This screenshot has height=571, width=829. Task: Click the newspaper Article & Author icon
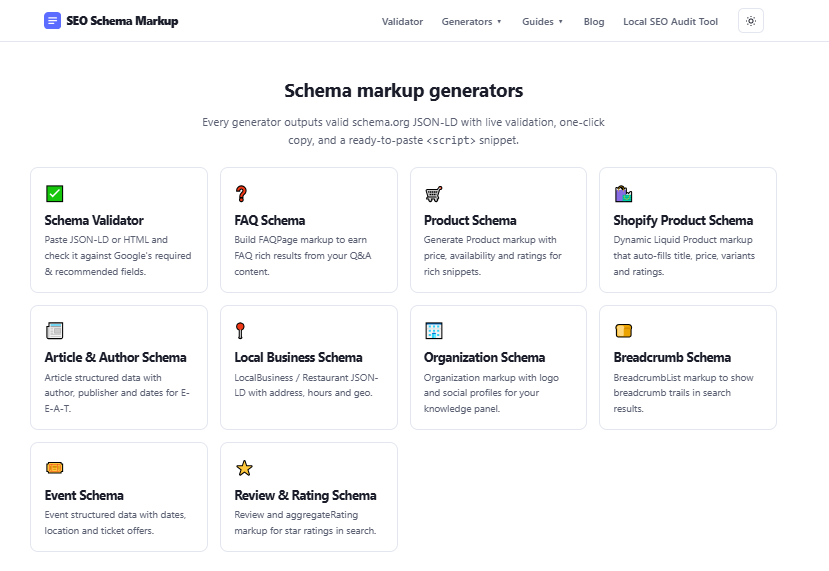pos(54,330)
